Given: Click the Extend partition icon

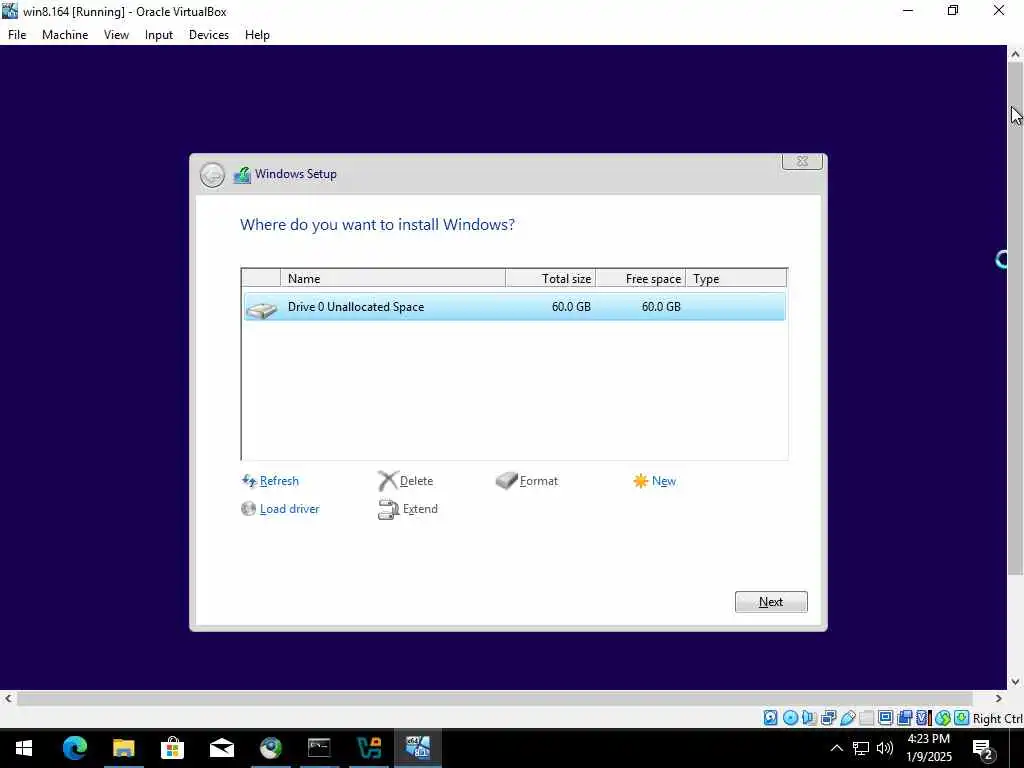Looking at the screenshot, I should point(388,509).
